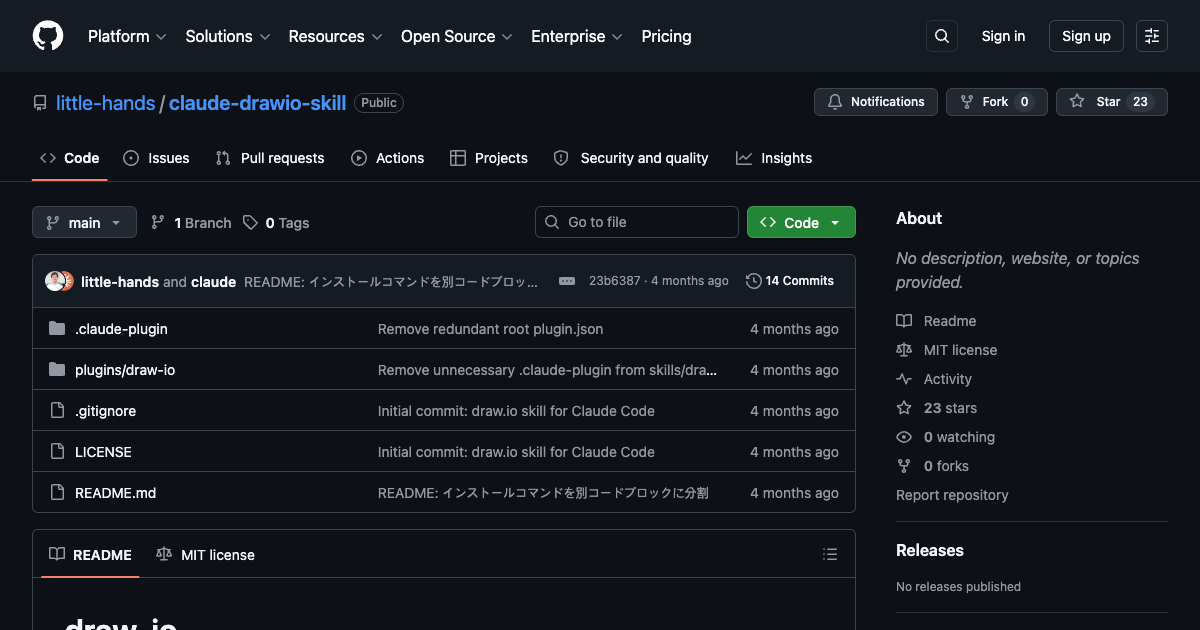The height and width of the screenshot is (630, 1200).
Task: Click the fork icon beside 0 forks
Action: tap(904, 466)
